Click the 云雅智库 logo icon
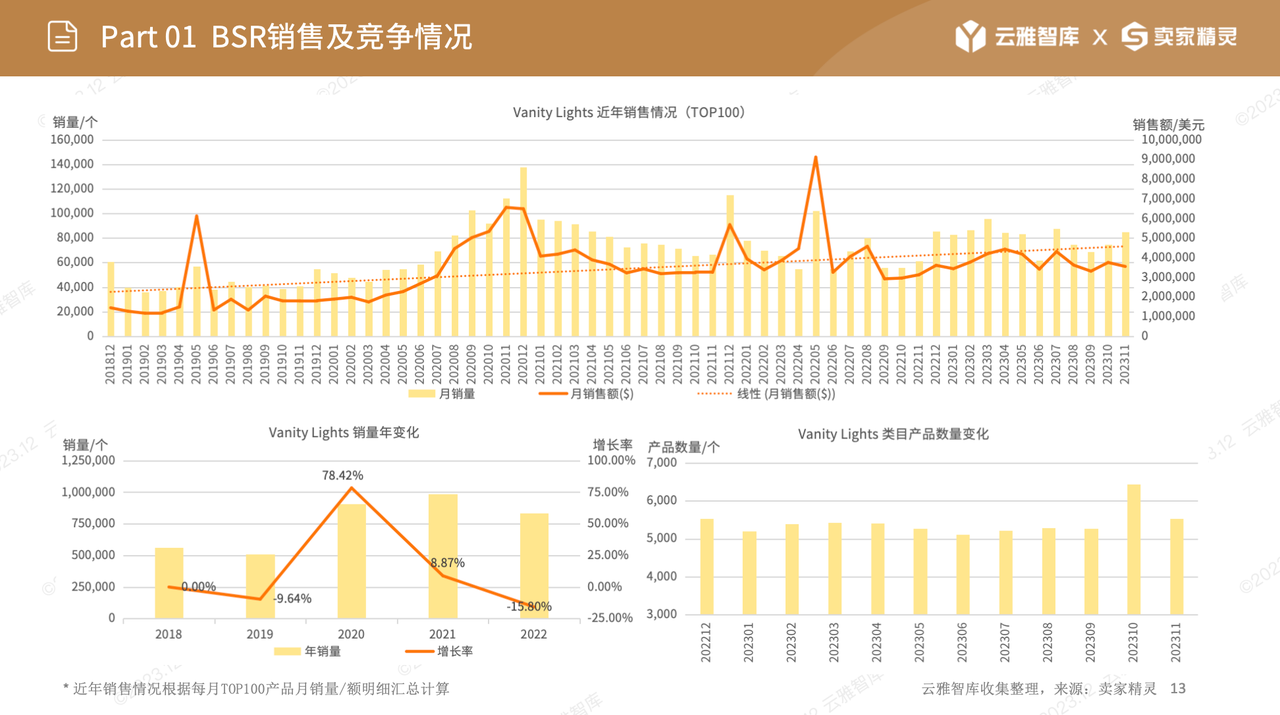The height and width of the screenshot is (715, 1280). [x=971, y=37]
